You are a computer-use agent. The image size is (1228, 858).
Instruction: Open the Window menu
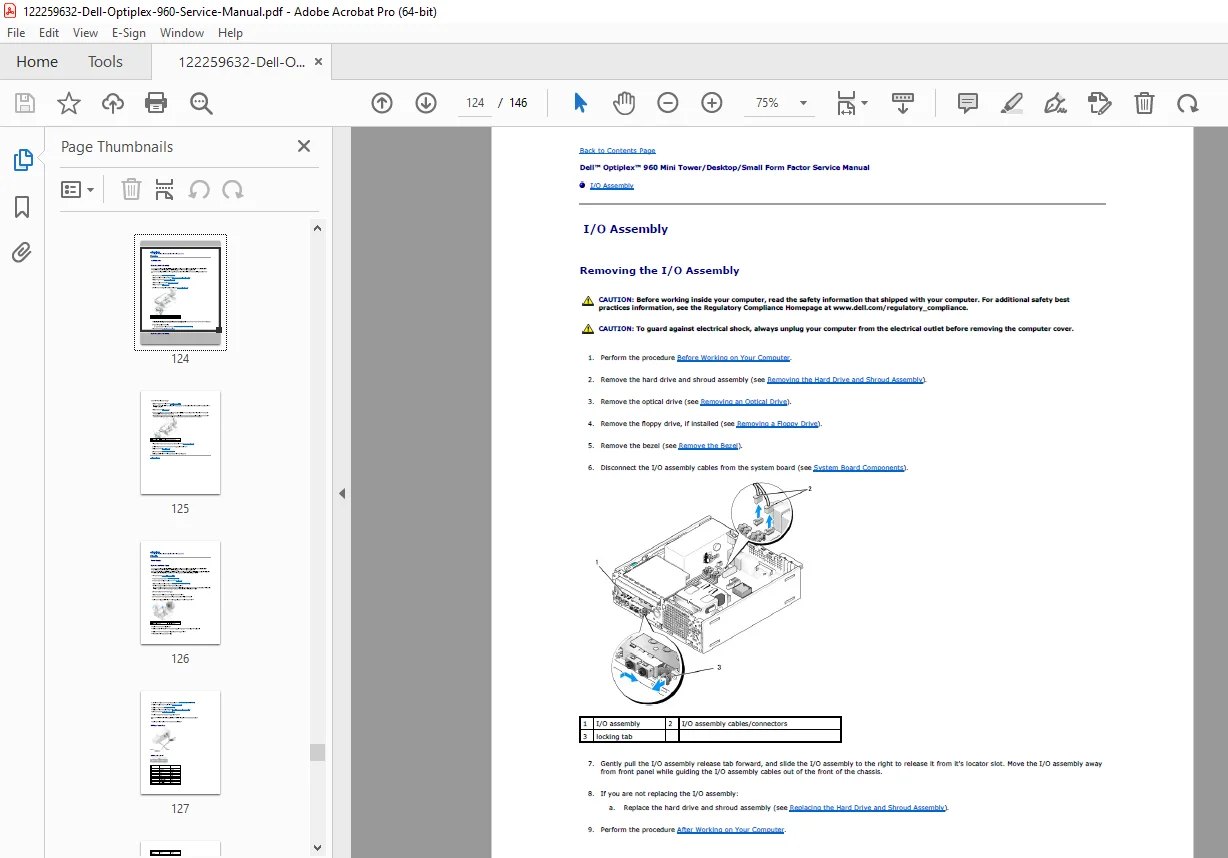pos(182,32)
